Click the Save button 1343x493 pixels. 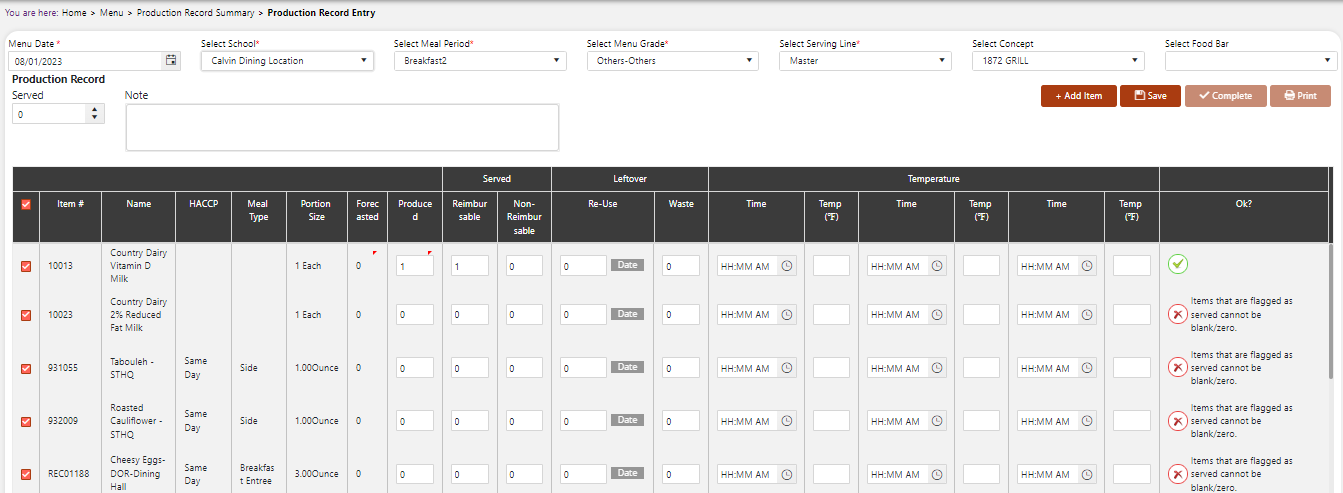1150,96
